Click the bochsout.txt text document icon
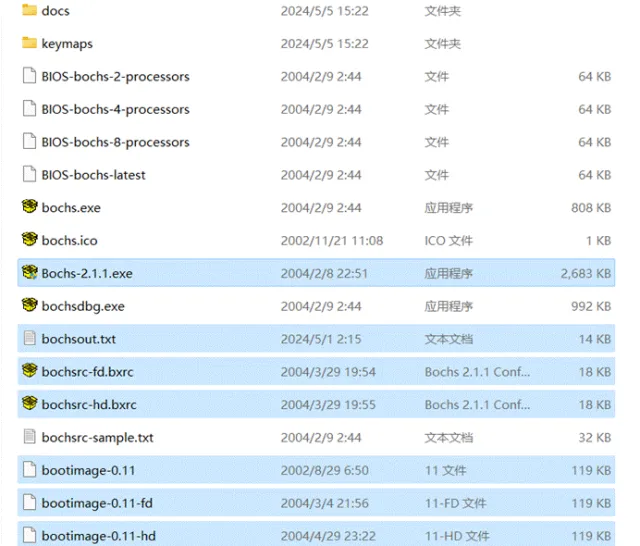Viewport: 640px width, 546px height. 29,338
